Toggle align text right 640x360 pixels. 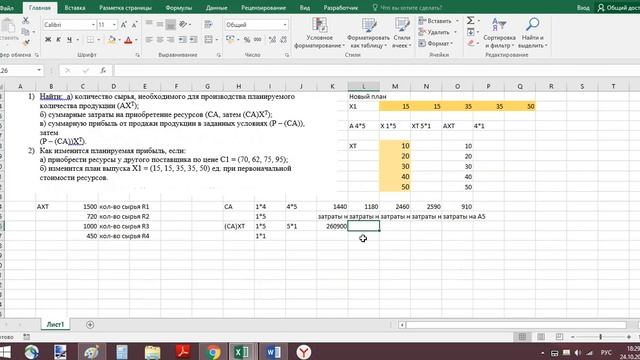(x=170, y=40)
